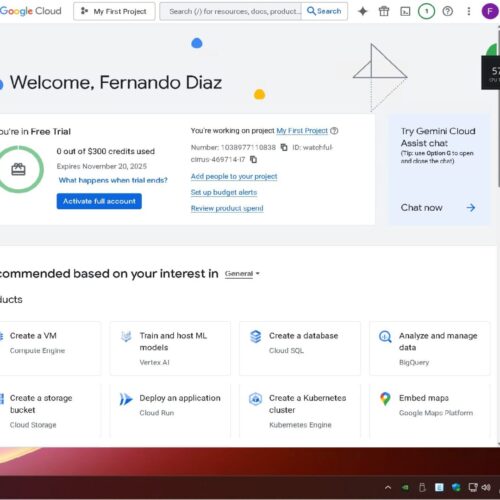
Task: Click Activate full account button
Action: point(99,201)
